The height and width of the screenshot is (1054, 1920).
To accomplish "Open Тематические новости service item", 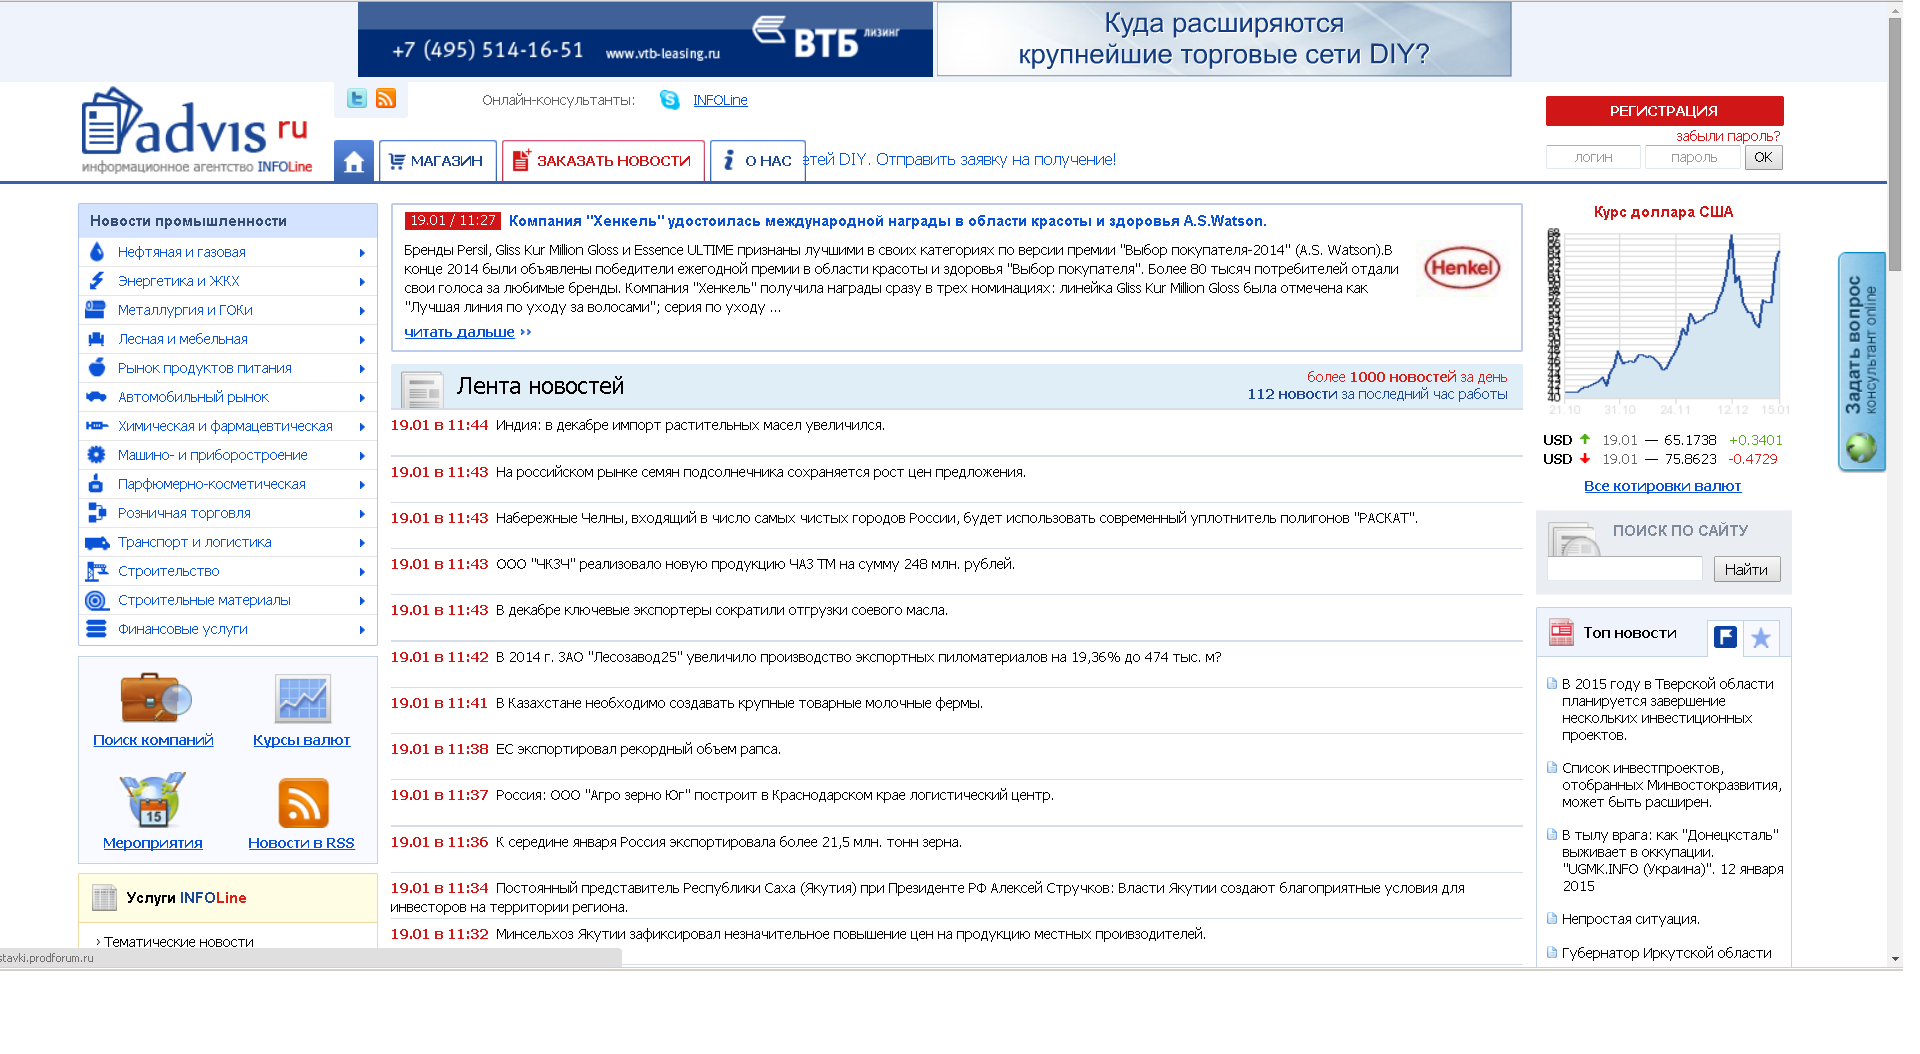I will point(178,942).
